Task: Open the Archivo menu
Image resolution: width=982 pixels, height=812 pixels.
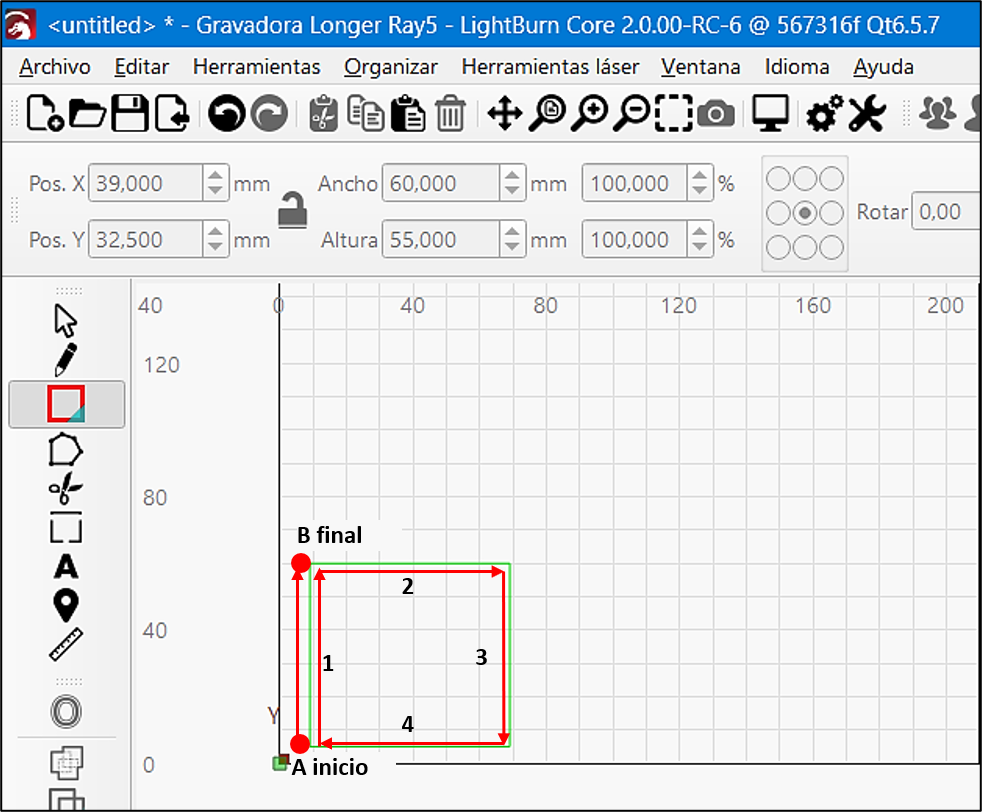Action: tap(54, 66)
